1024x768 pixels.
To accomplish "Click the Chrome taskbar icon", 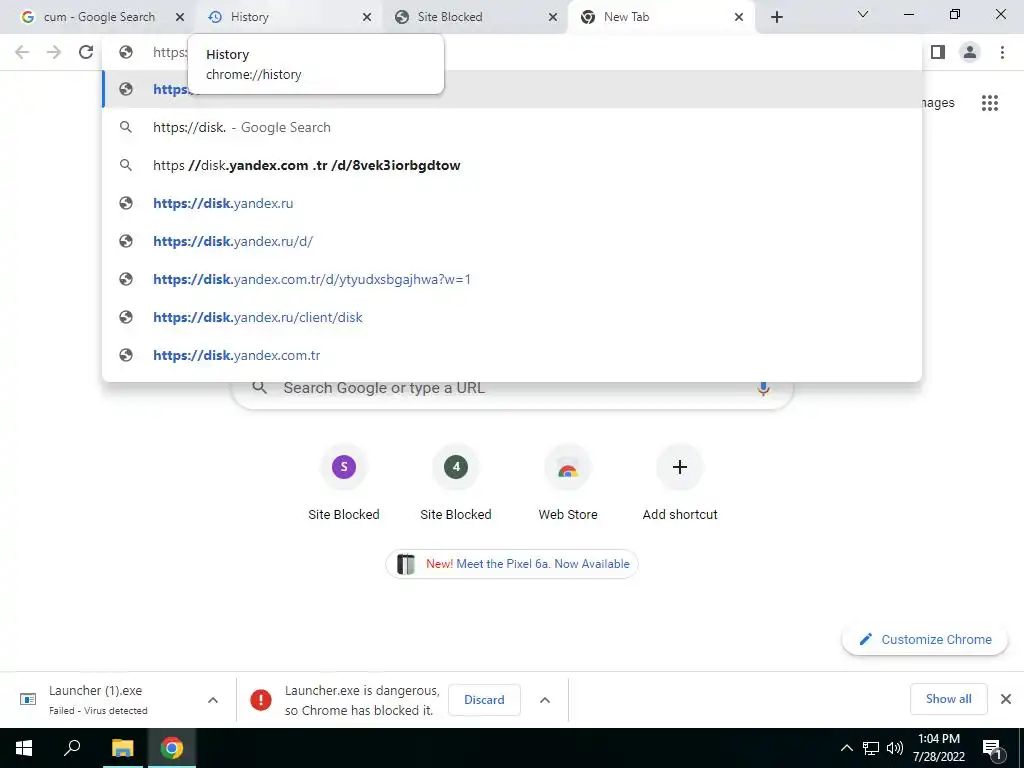I will click(172, 748).
